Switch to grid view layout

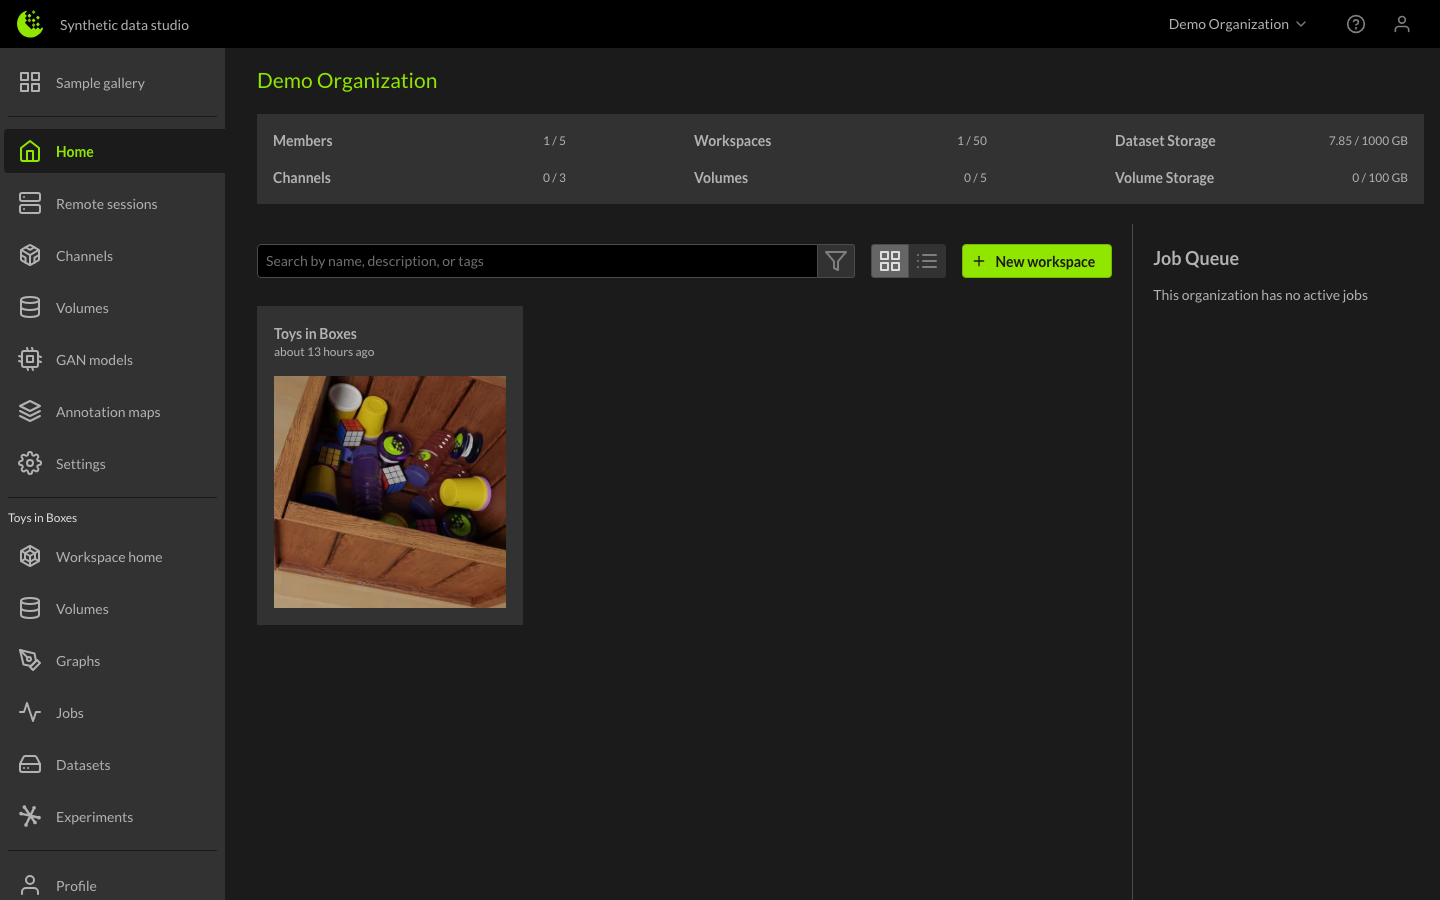pos(890,261)
